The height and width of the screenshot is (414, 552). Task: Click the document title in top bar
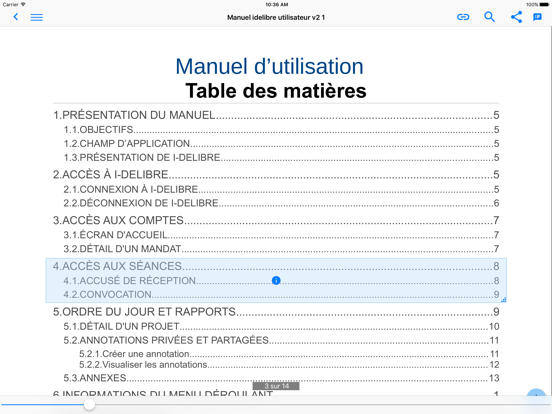276,17
